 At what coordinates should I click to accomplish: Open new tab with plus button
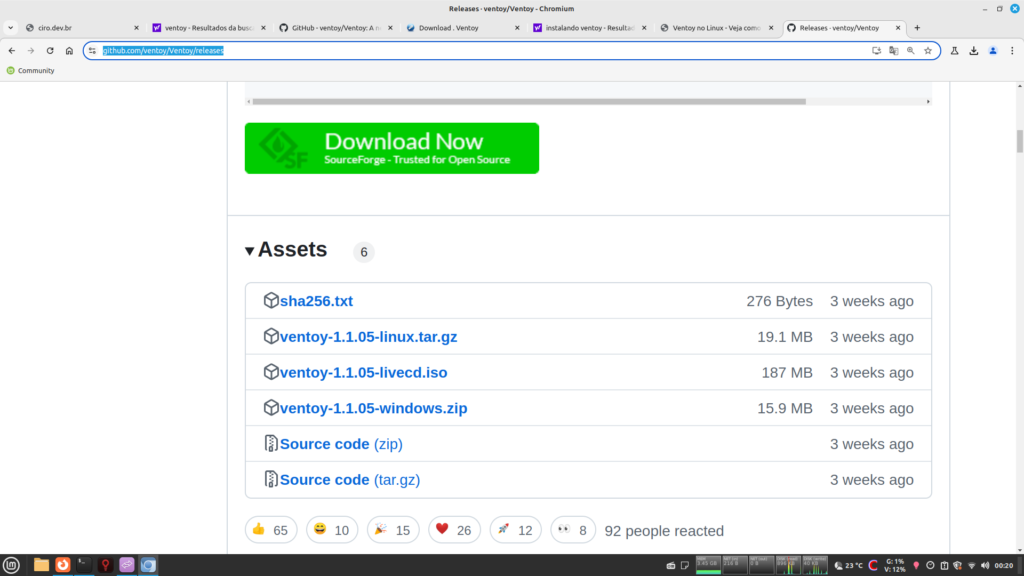click(x=918, y=28)
